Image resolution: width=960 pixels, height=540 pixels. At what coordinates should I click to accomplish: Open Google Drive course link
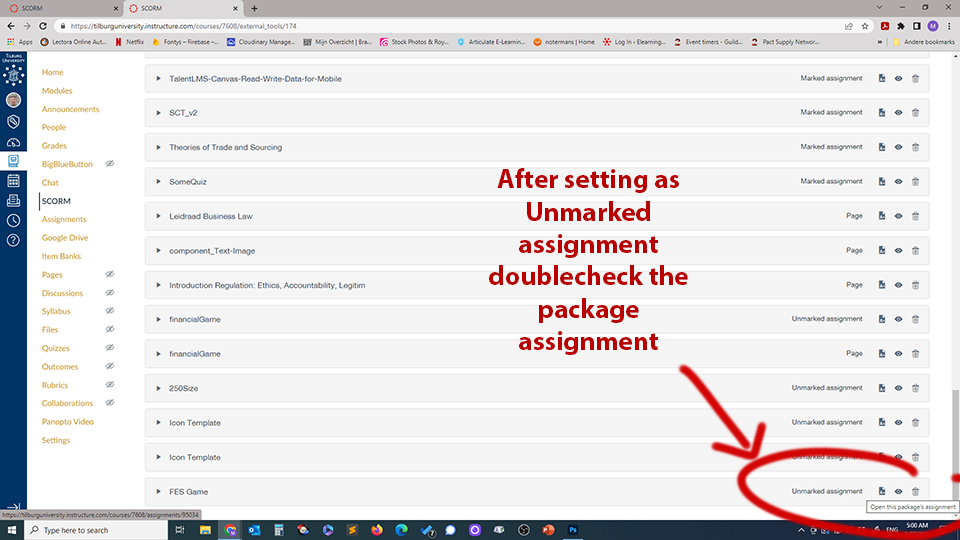[x=65, y=238]
